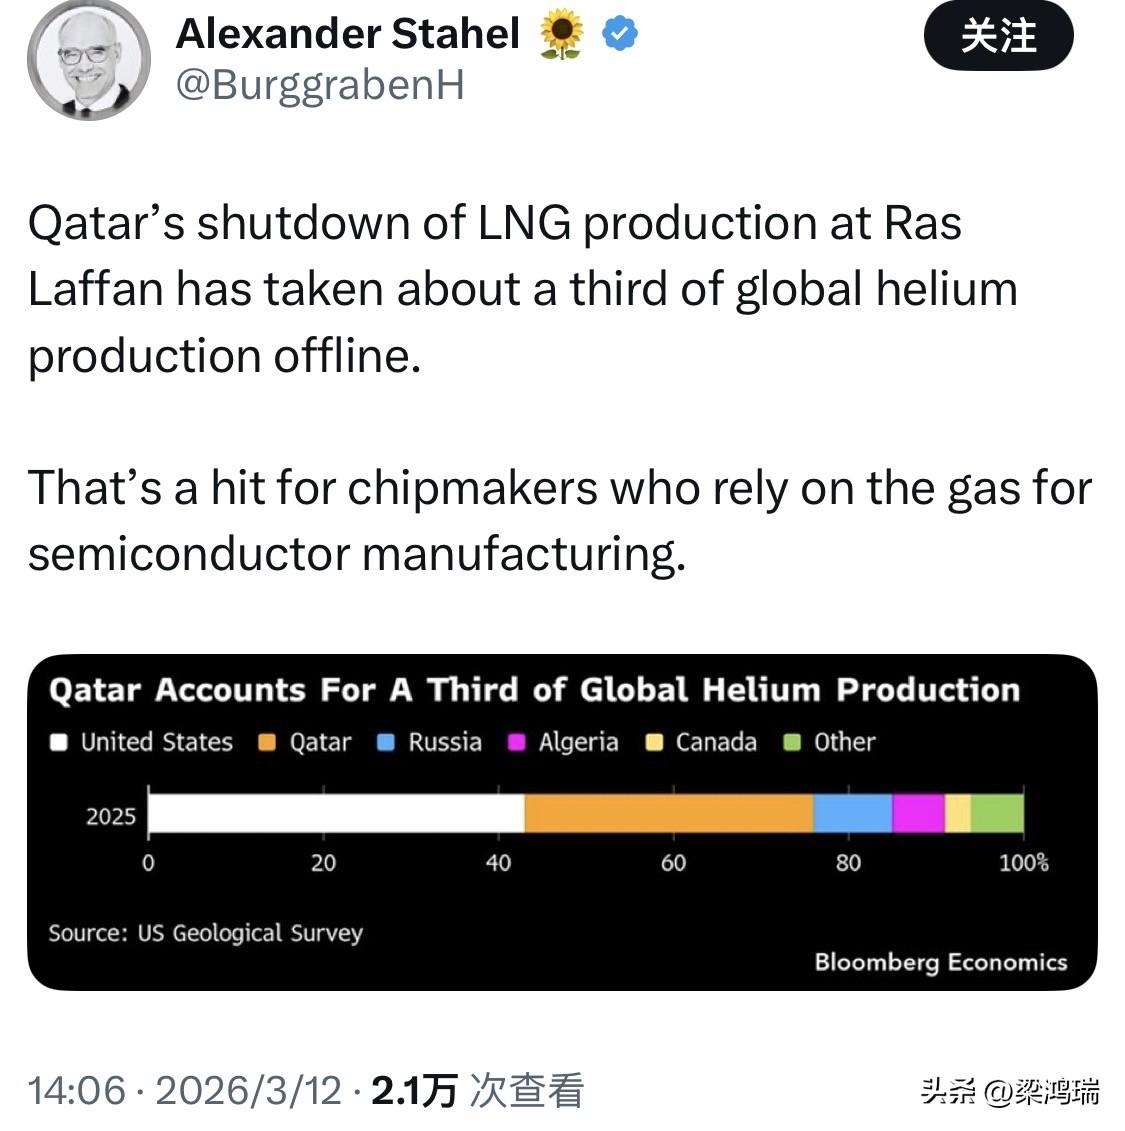The width and height of the screenshot is (1125, 1131).
Task: Click the magenta Algeria bar segment
Action: (918, 813)
